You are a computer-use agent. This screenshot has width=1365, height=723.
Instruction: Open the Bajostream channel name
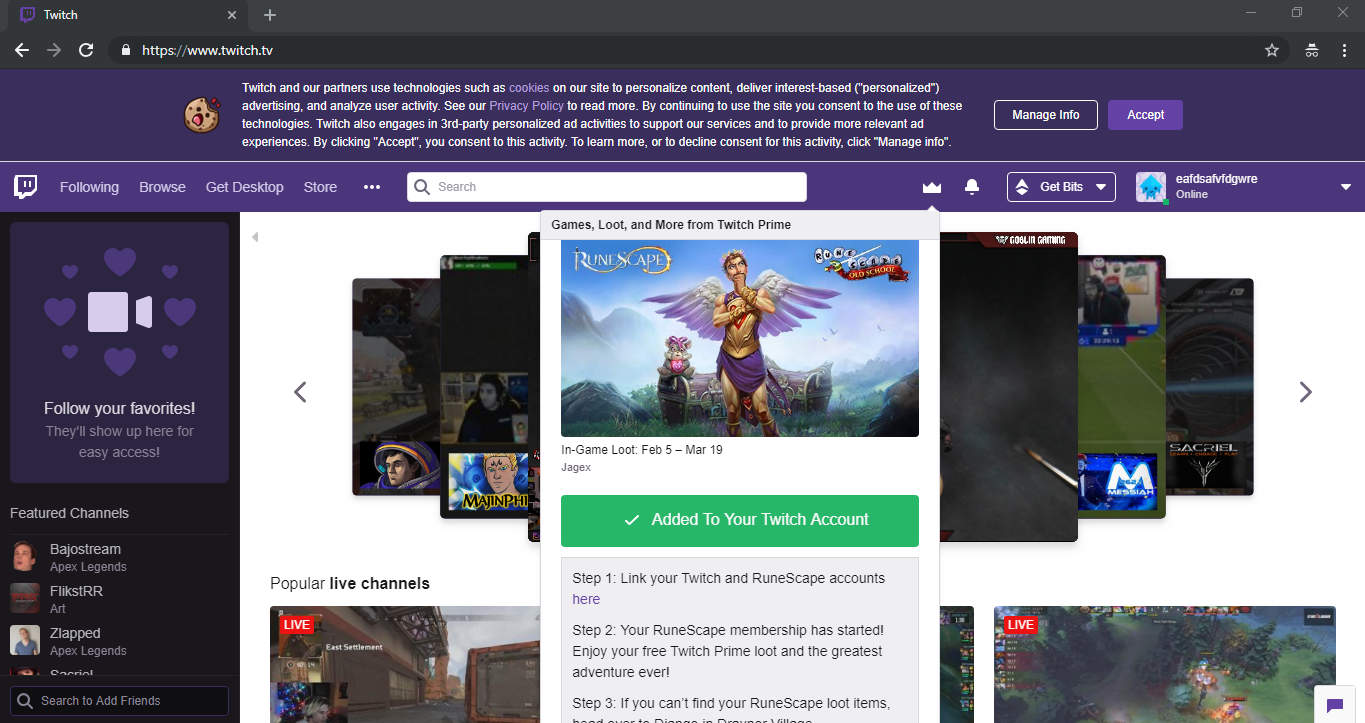pyautogui.click(x=85, y=549)
